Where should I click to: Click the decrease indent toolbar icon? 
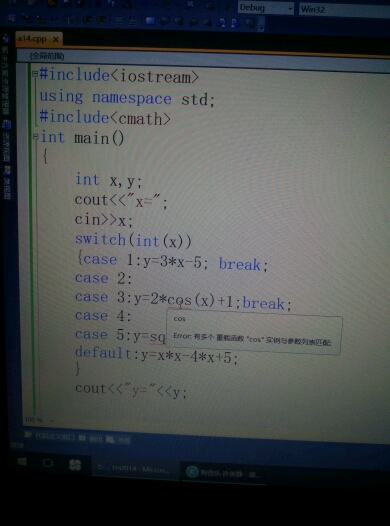[87, 19]
